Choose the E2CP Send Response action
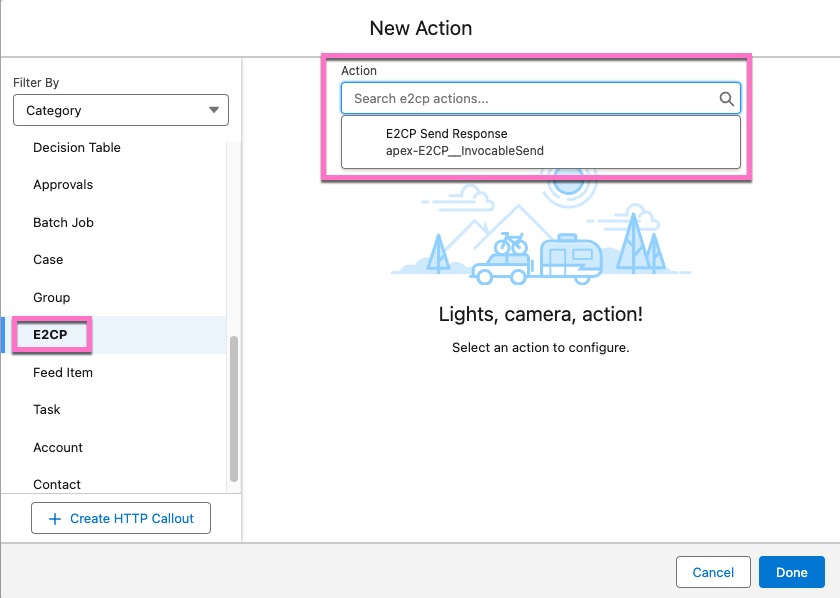Viewport: 840px width, 598px height. pos(541,143)
